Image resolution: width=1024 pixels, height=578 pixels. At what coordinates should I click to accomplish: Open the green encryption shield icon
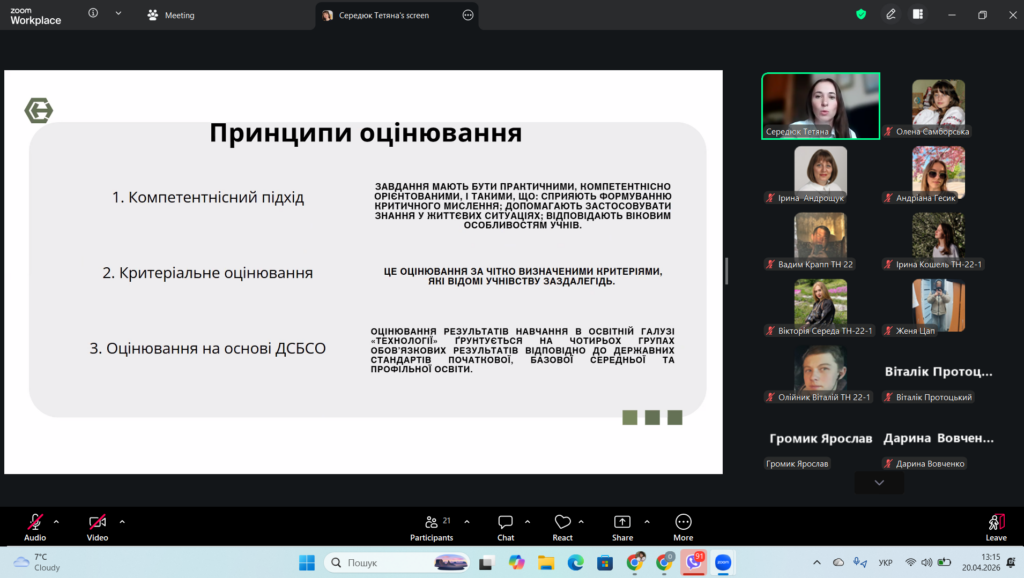[x=861, y=15]
